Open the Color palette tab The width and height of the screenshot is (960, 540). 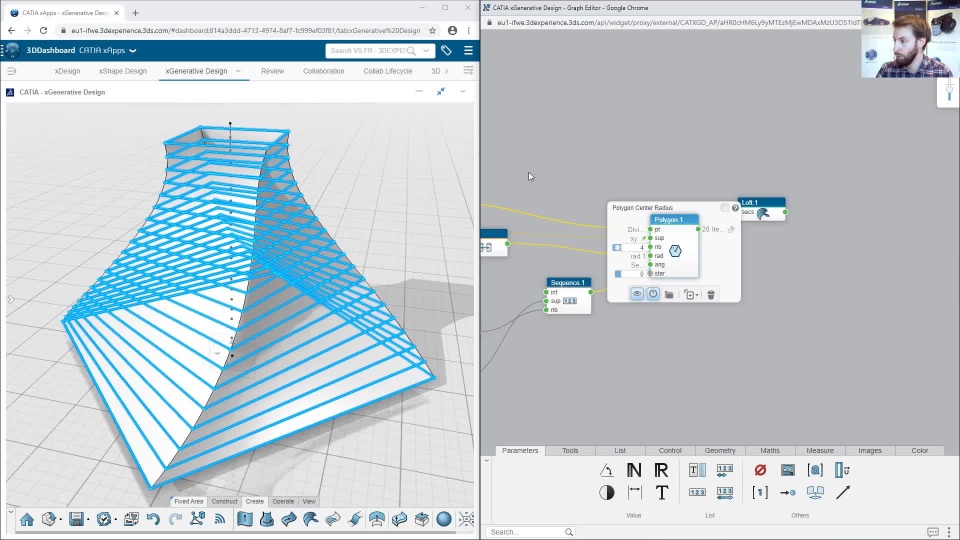920,451
